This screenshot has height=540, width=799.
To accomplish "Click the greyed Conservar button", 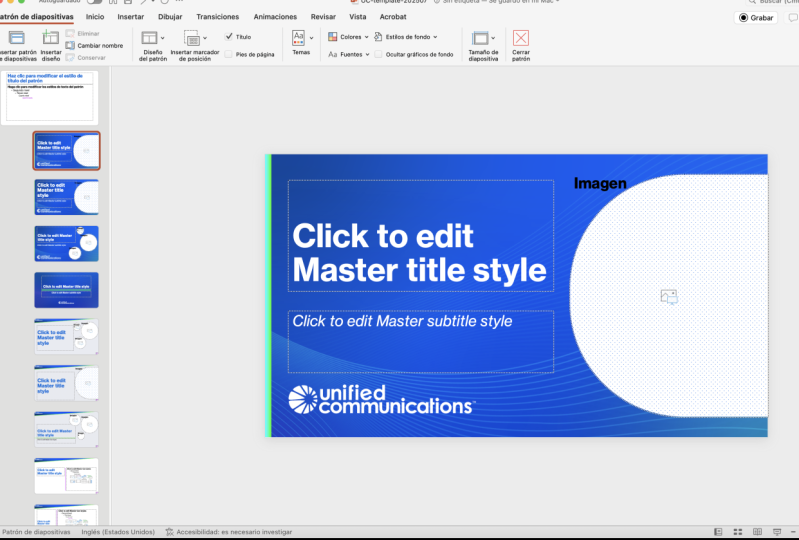I will pos(86,58).
